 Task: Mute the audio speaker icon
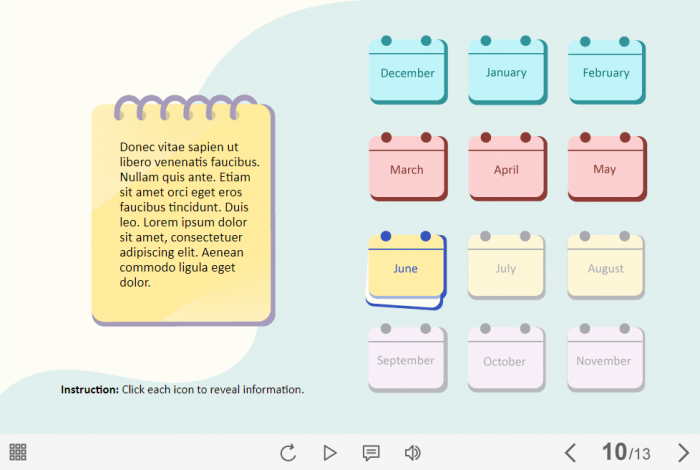coord(412,453)
